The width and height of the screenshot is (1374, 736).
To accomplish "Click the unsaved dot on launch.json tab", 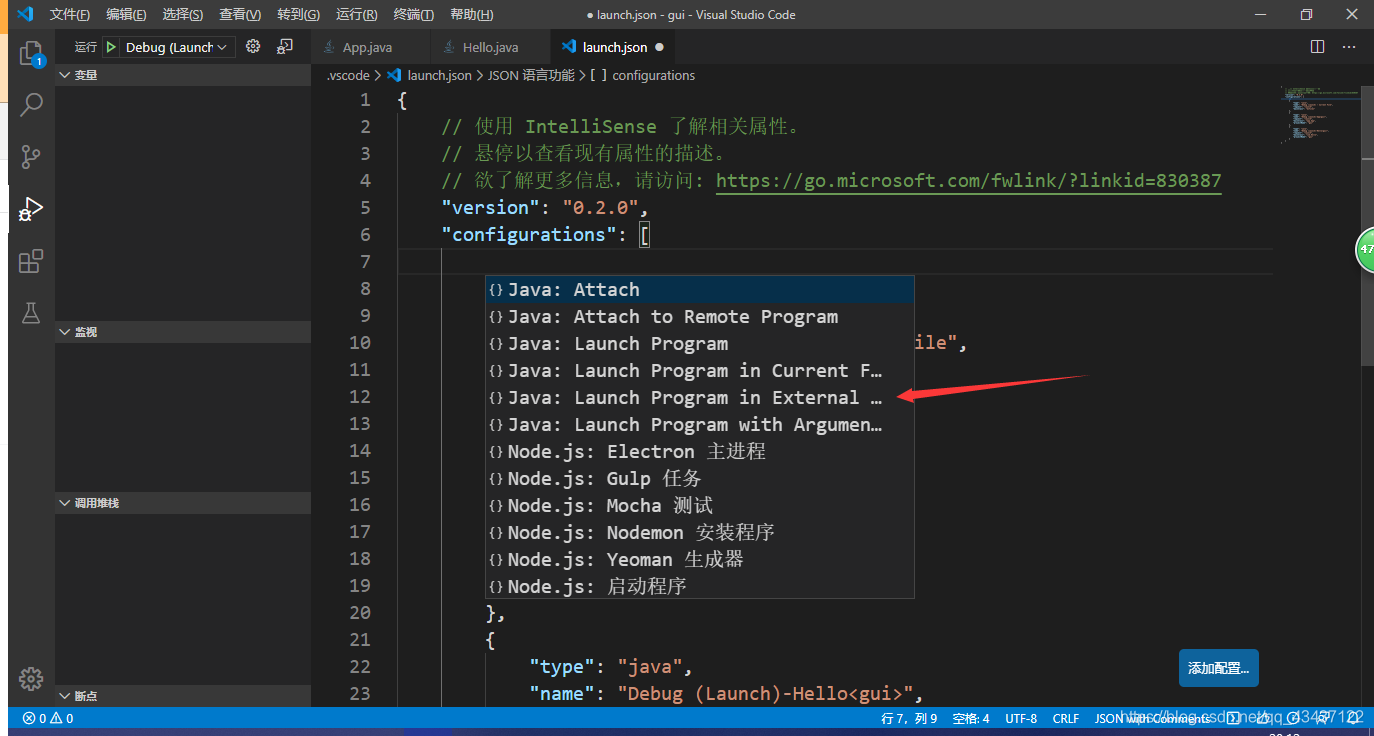I will pos(660,47).
